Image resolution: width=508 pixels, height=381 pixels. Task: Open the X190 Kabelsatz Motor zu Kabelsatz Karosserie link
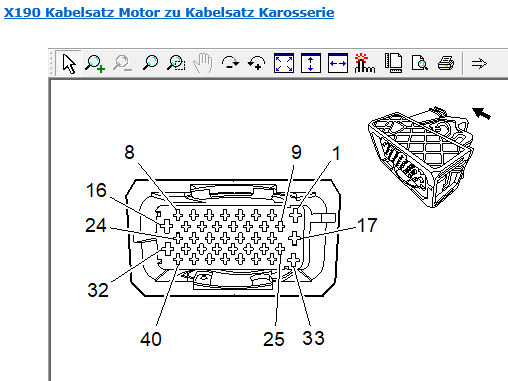(169, 13)
